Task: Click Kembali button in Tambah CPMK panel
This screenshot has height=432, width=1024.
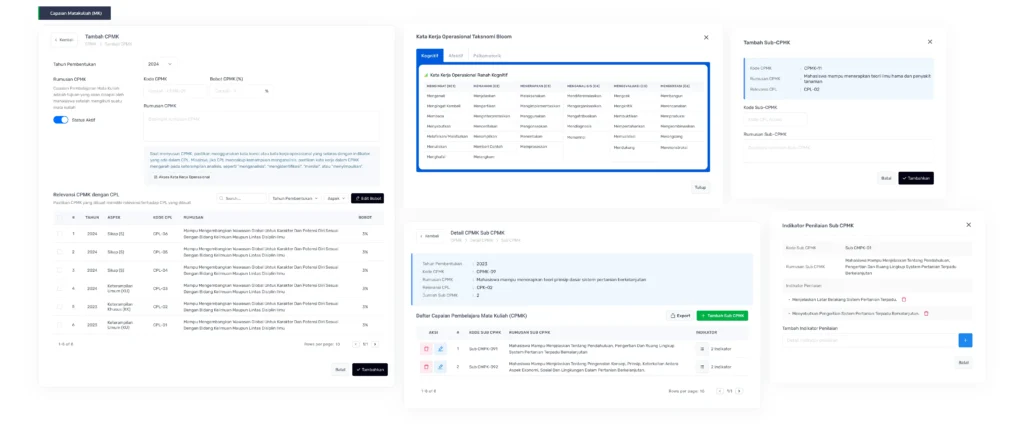Action: tap(65, 40)
